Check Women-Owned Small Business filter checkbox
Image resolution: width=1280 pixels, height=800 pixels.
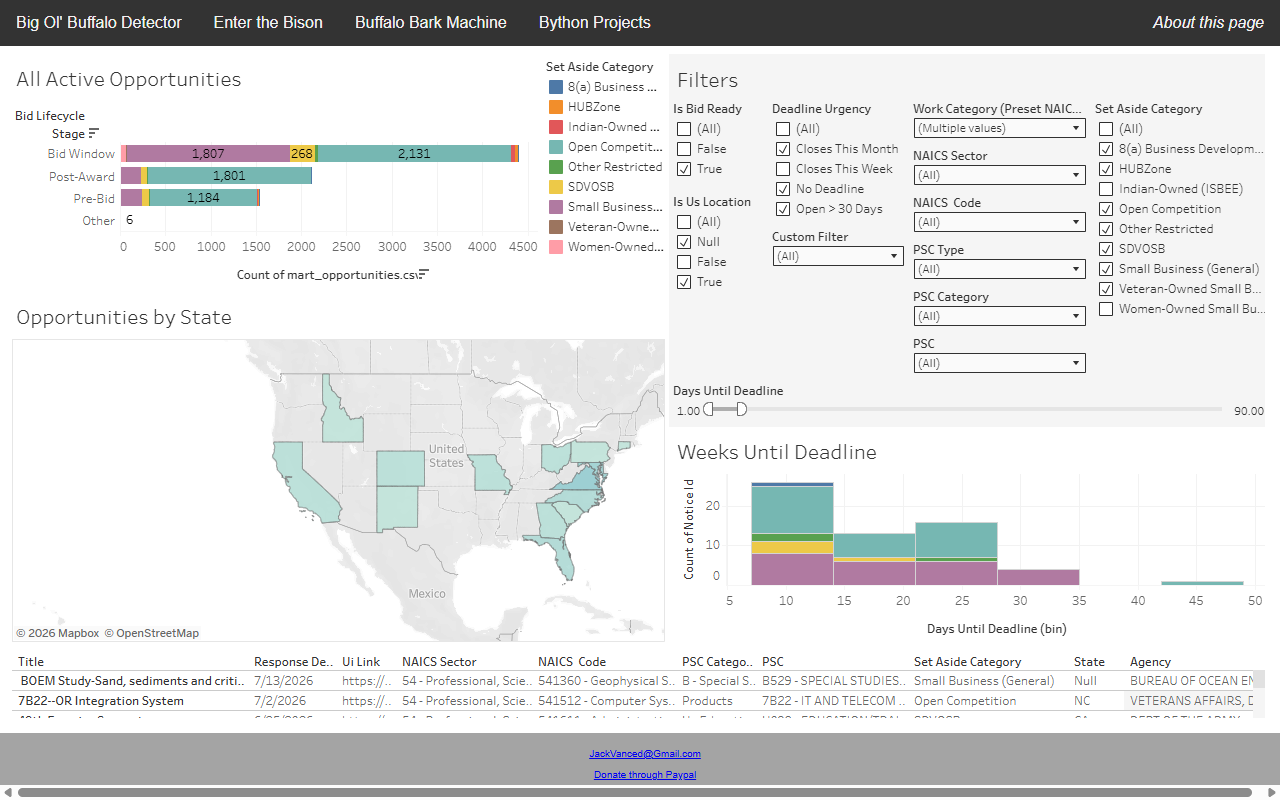click(1106, 309)
